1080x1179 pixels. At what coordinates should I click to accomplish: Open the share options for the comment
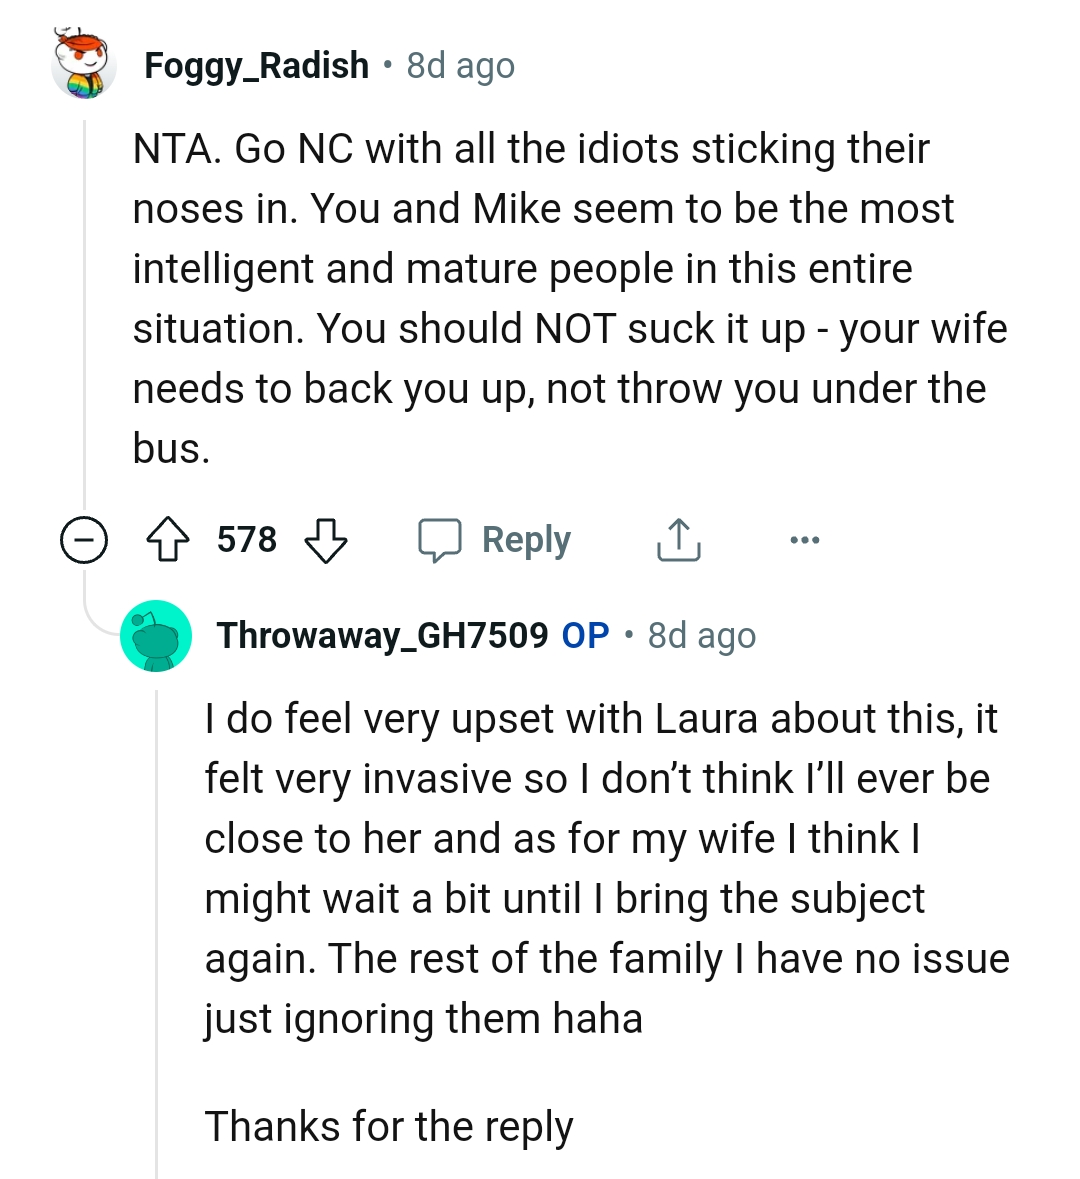point(678,538)
